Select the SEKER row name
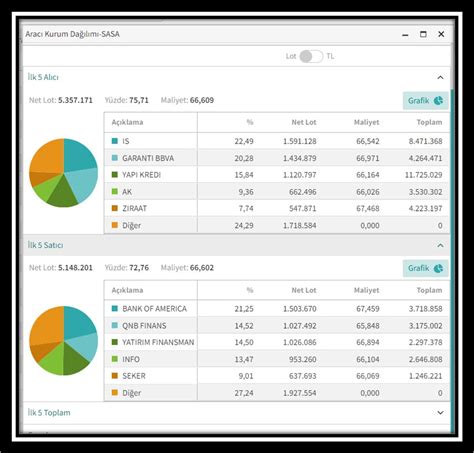Screen dimensions: 474x453 (x=134, y=376)
